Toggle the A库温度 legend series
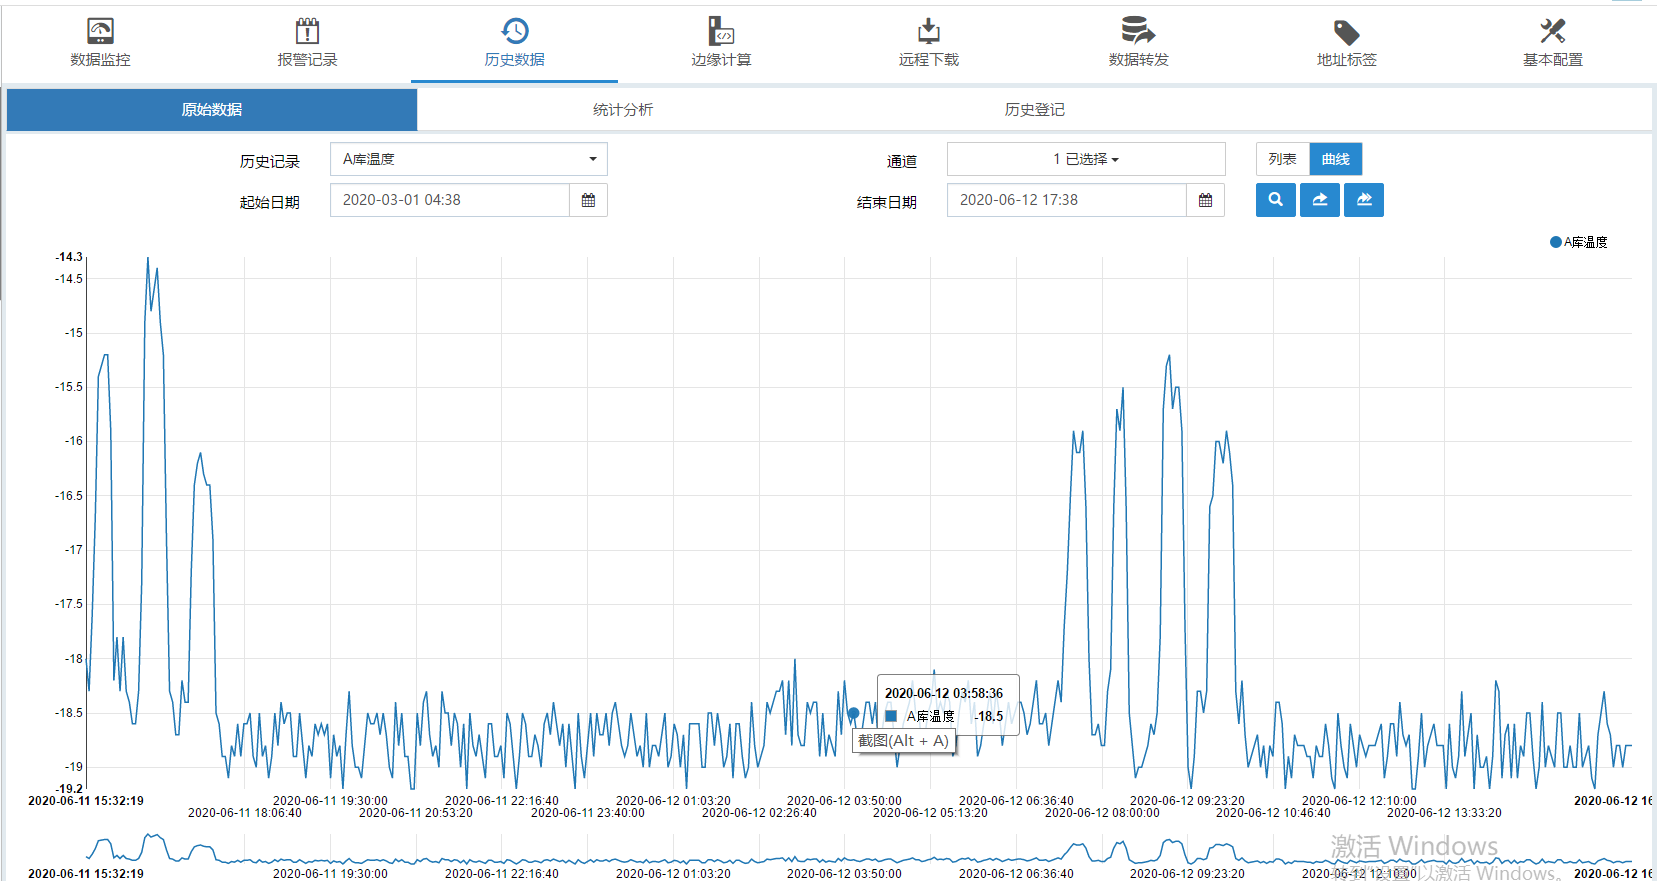Screen dimensions: 1657x881 (x=1578, y=242)
